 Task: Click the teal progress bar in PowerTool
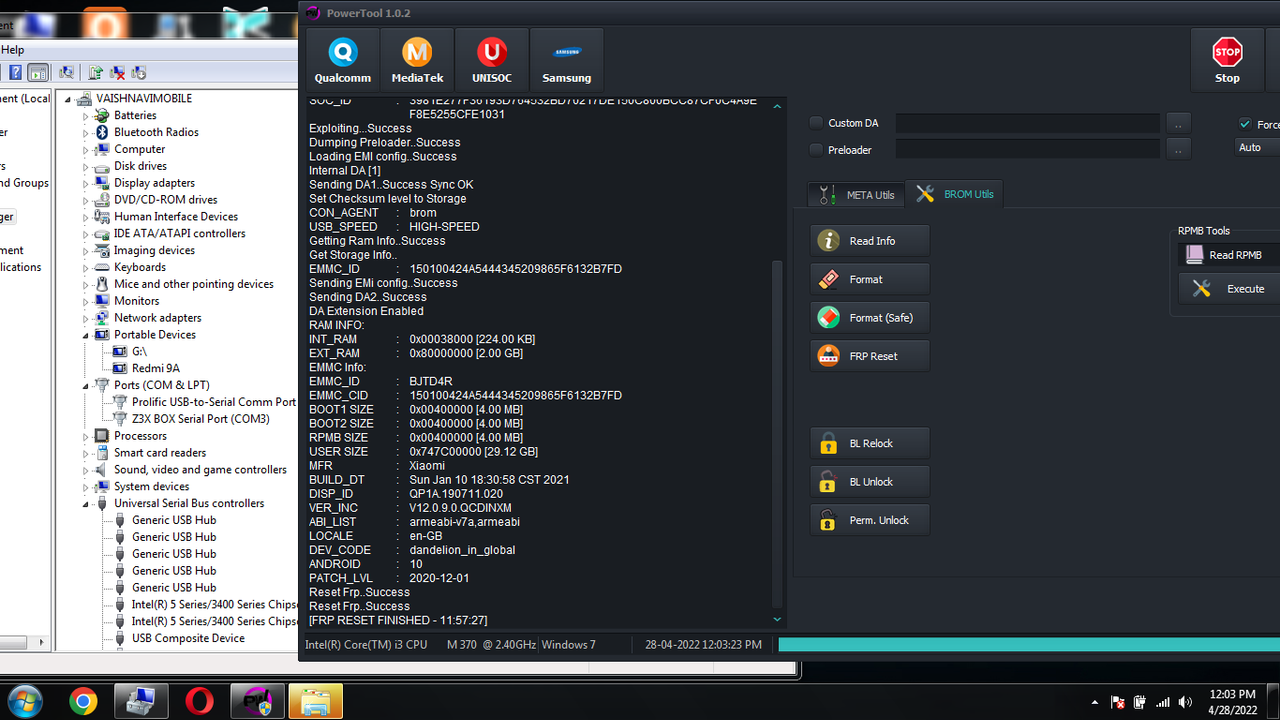(1029, 645)
